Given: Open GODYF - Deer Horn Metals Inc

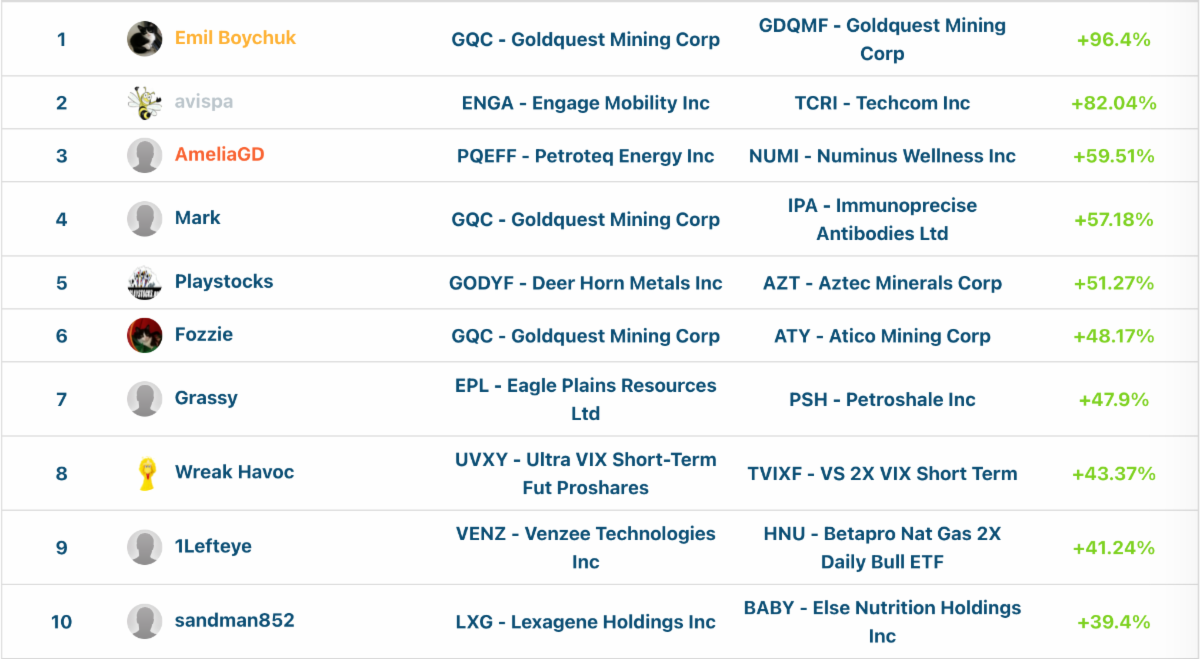Looking at the screenshot, I should [x=585, y=283].
